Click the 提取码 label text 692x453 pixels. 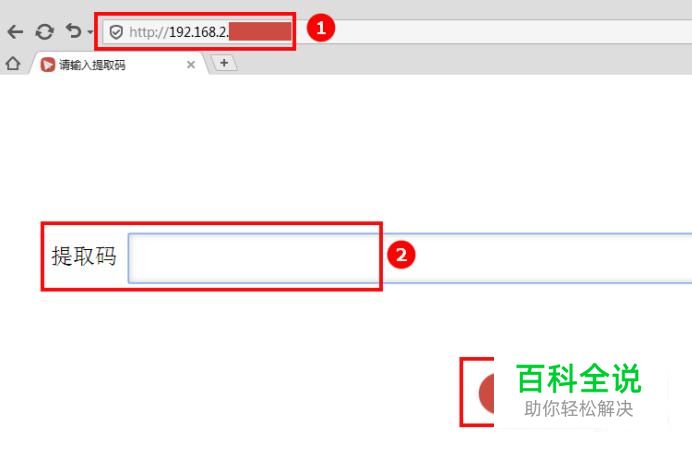84,256
